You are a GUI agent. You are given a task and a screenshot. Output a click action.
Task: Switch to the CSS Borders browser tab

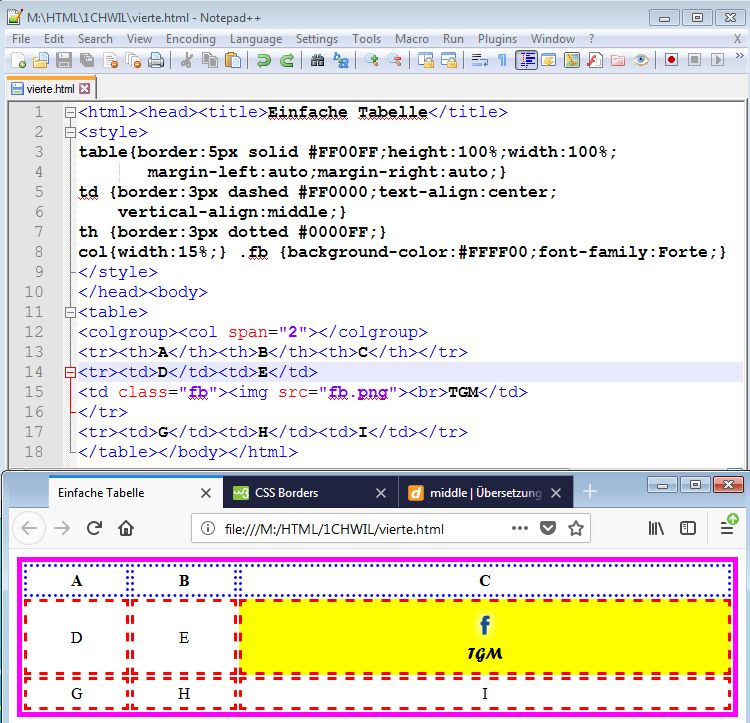click(x=311, y=493)
